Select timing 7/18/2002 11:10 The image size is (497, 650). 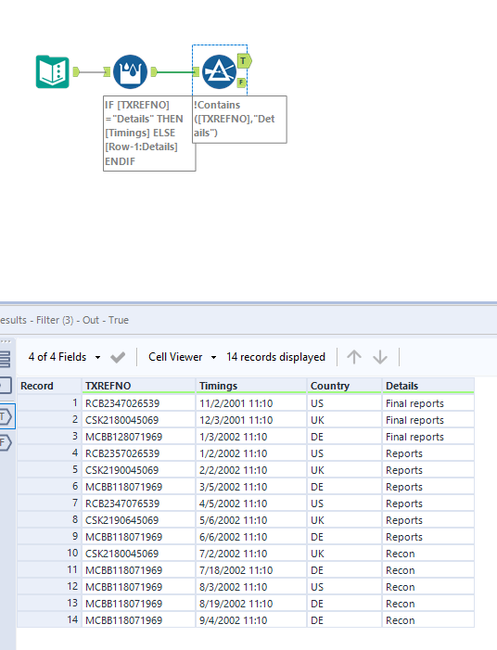tap(251, 570)
